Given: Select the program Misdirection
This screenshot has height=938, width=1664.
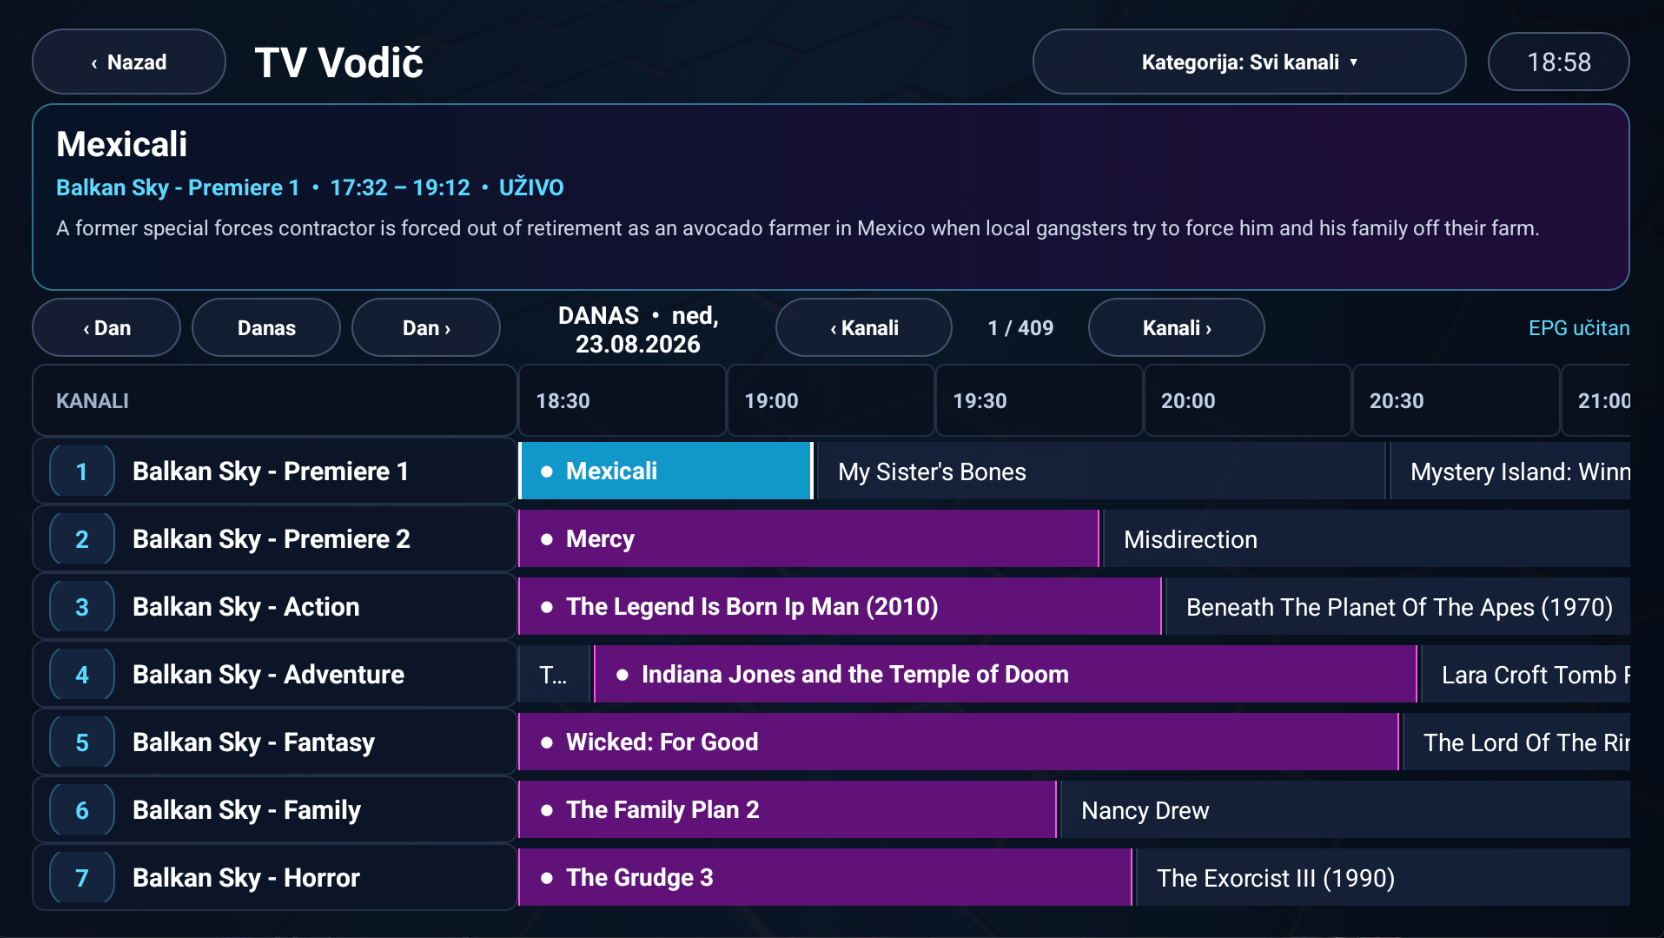Looking at the screenshot, I should [1367, 539].
